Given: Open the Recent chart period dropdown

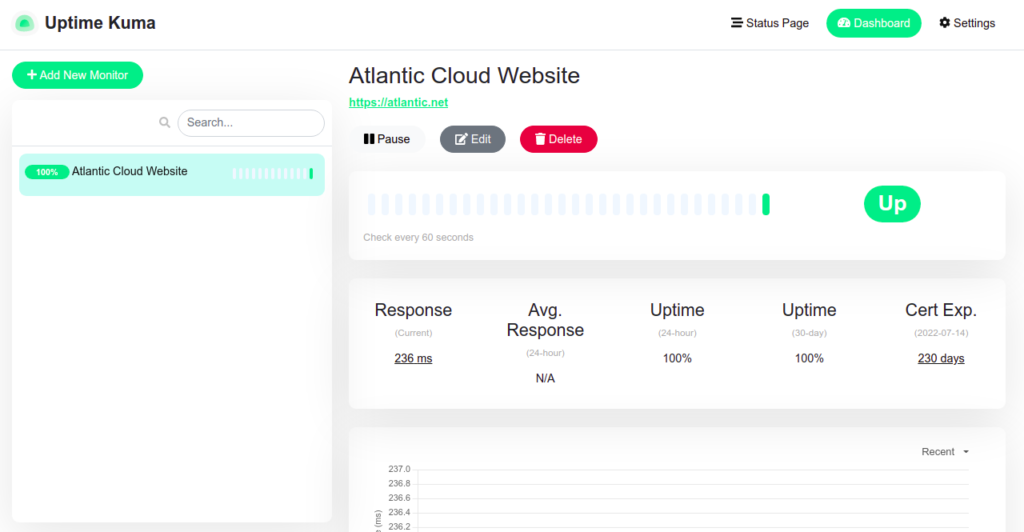Looking at the screenshot, I should click(x=945, y=452).
